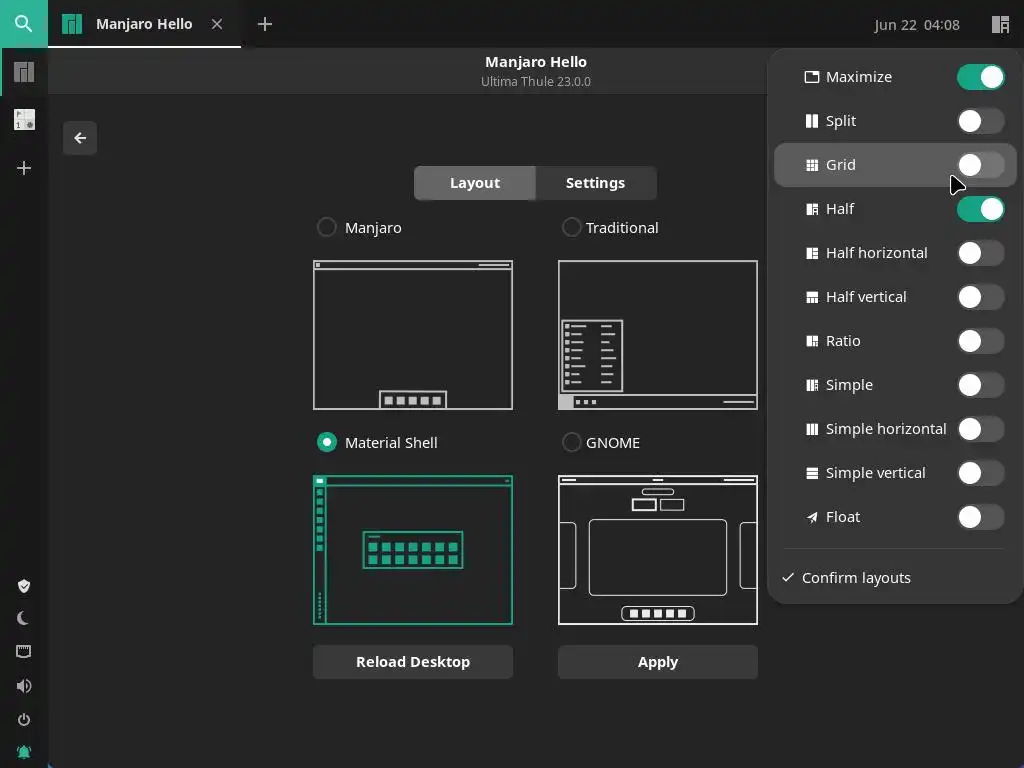The height and width of the screenshot is (768, 1024).
Task: Open the volume speaker icon
Action: [x=24, y=685]
